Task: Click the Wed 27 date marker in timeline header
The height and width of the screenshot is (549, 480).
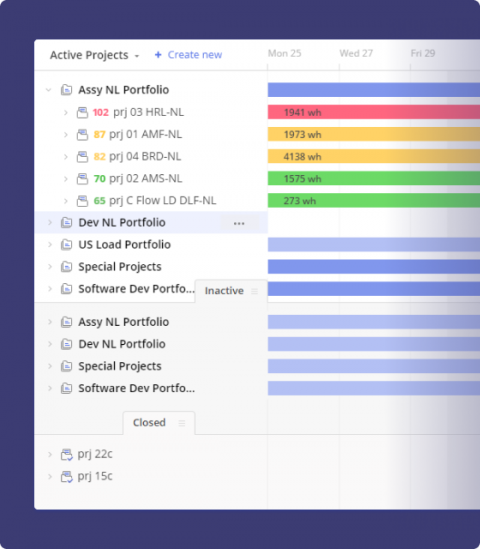Action: [x=356, y=53]
